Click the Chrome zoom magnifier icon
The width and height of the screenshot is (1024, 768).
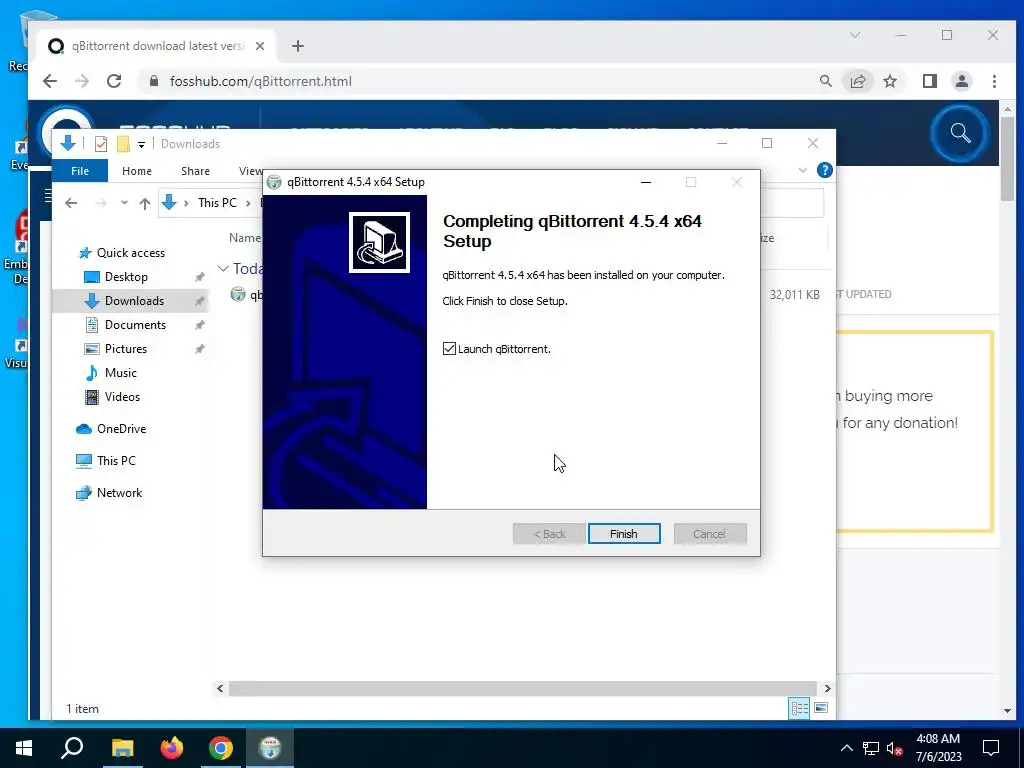tap(825, 81)
